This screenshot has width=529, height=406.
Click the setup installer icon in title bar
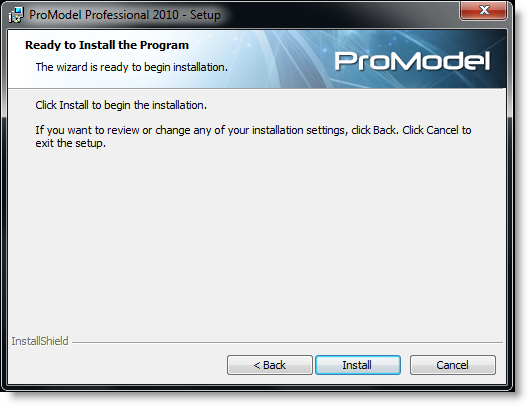click(16, 15)
